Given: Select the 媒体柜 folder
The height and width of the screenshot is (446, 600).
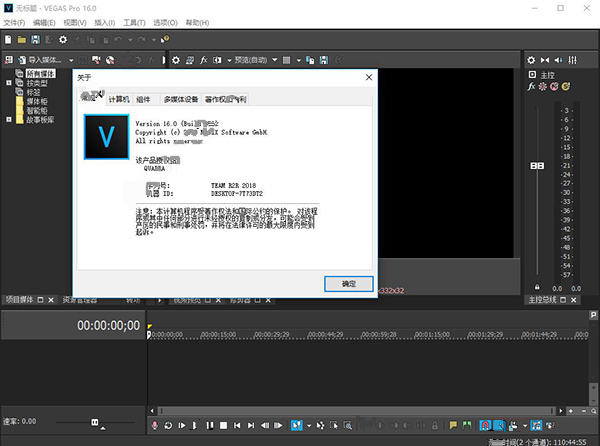Looking at the screenshot, I should (x=37, y=101).
